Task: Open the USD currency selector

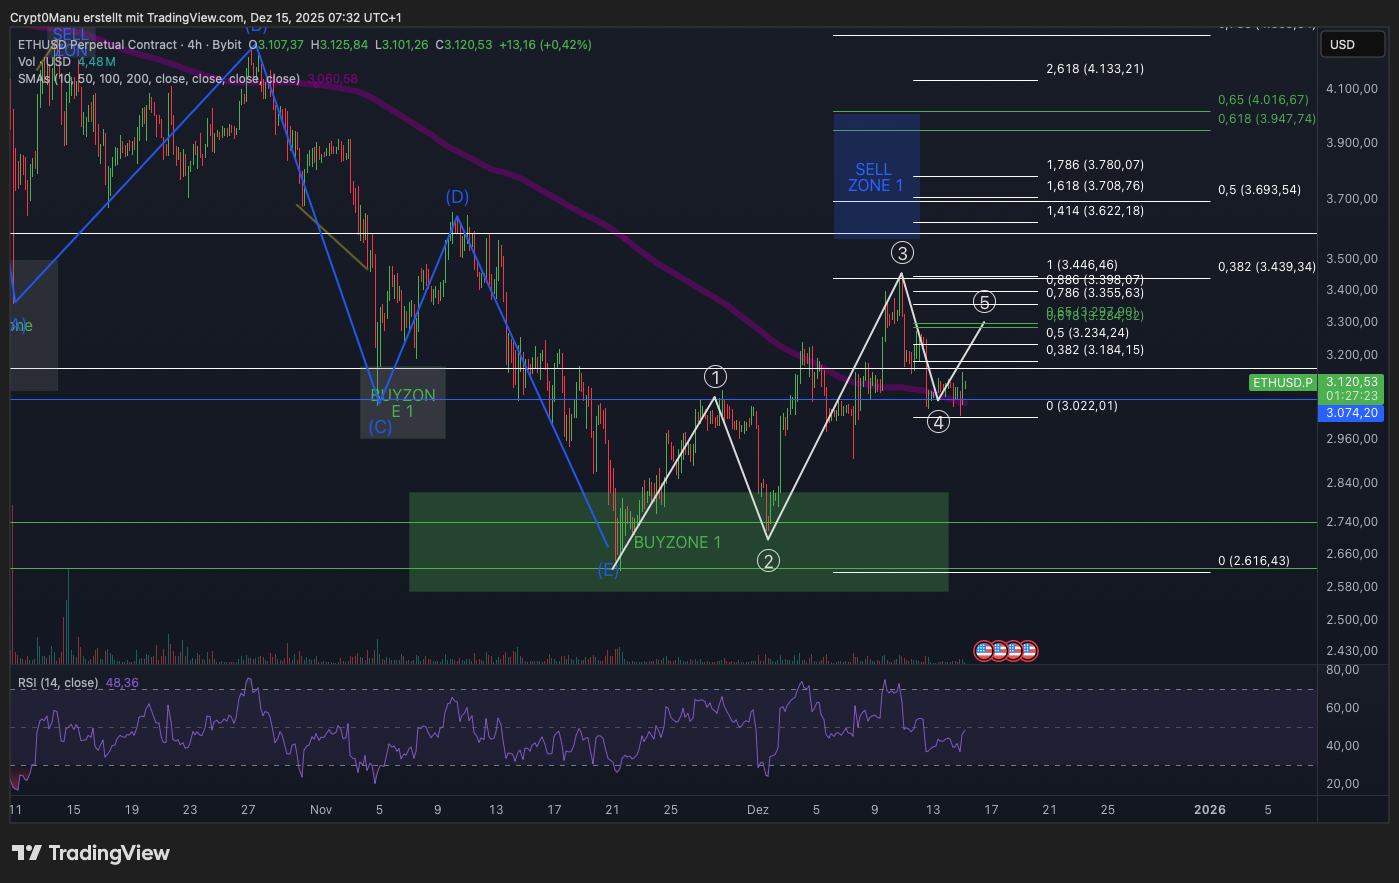Action: coord(1354,44)
